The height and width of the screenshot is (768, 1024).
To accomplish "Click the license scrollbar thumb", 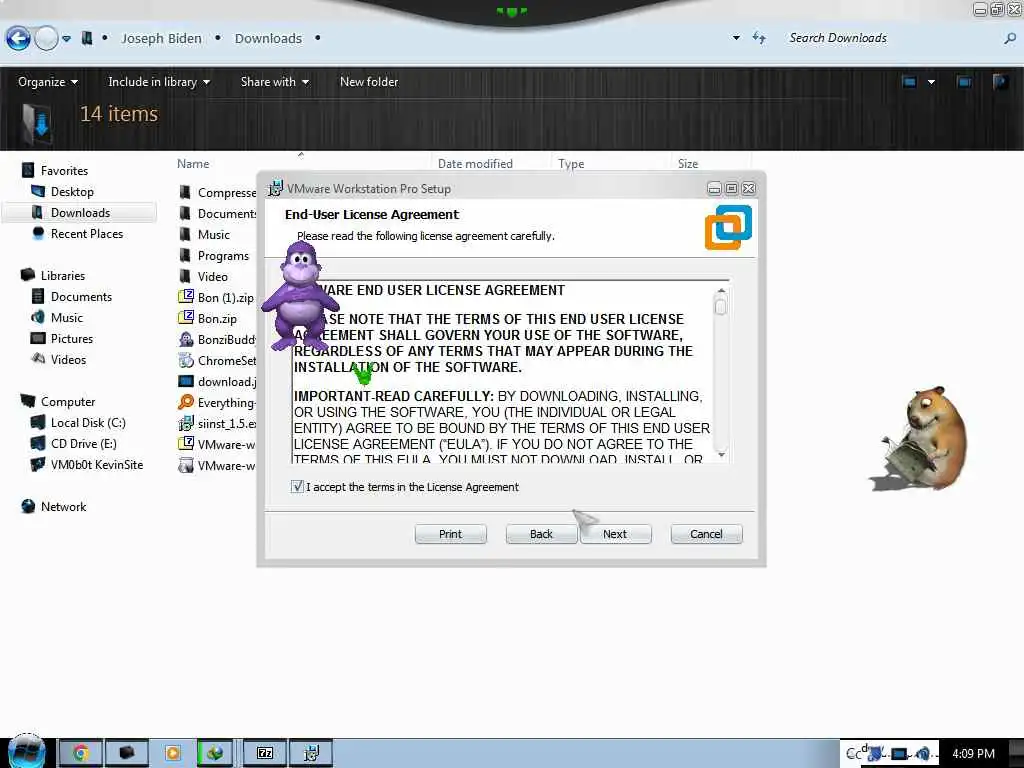I will tap(721, 306).
